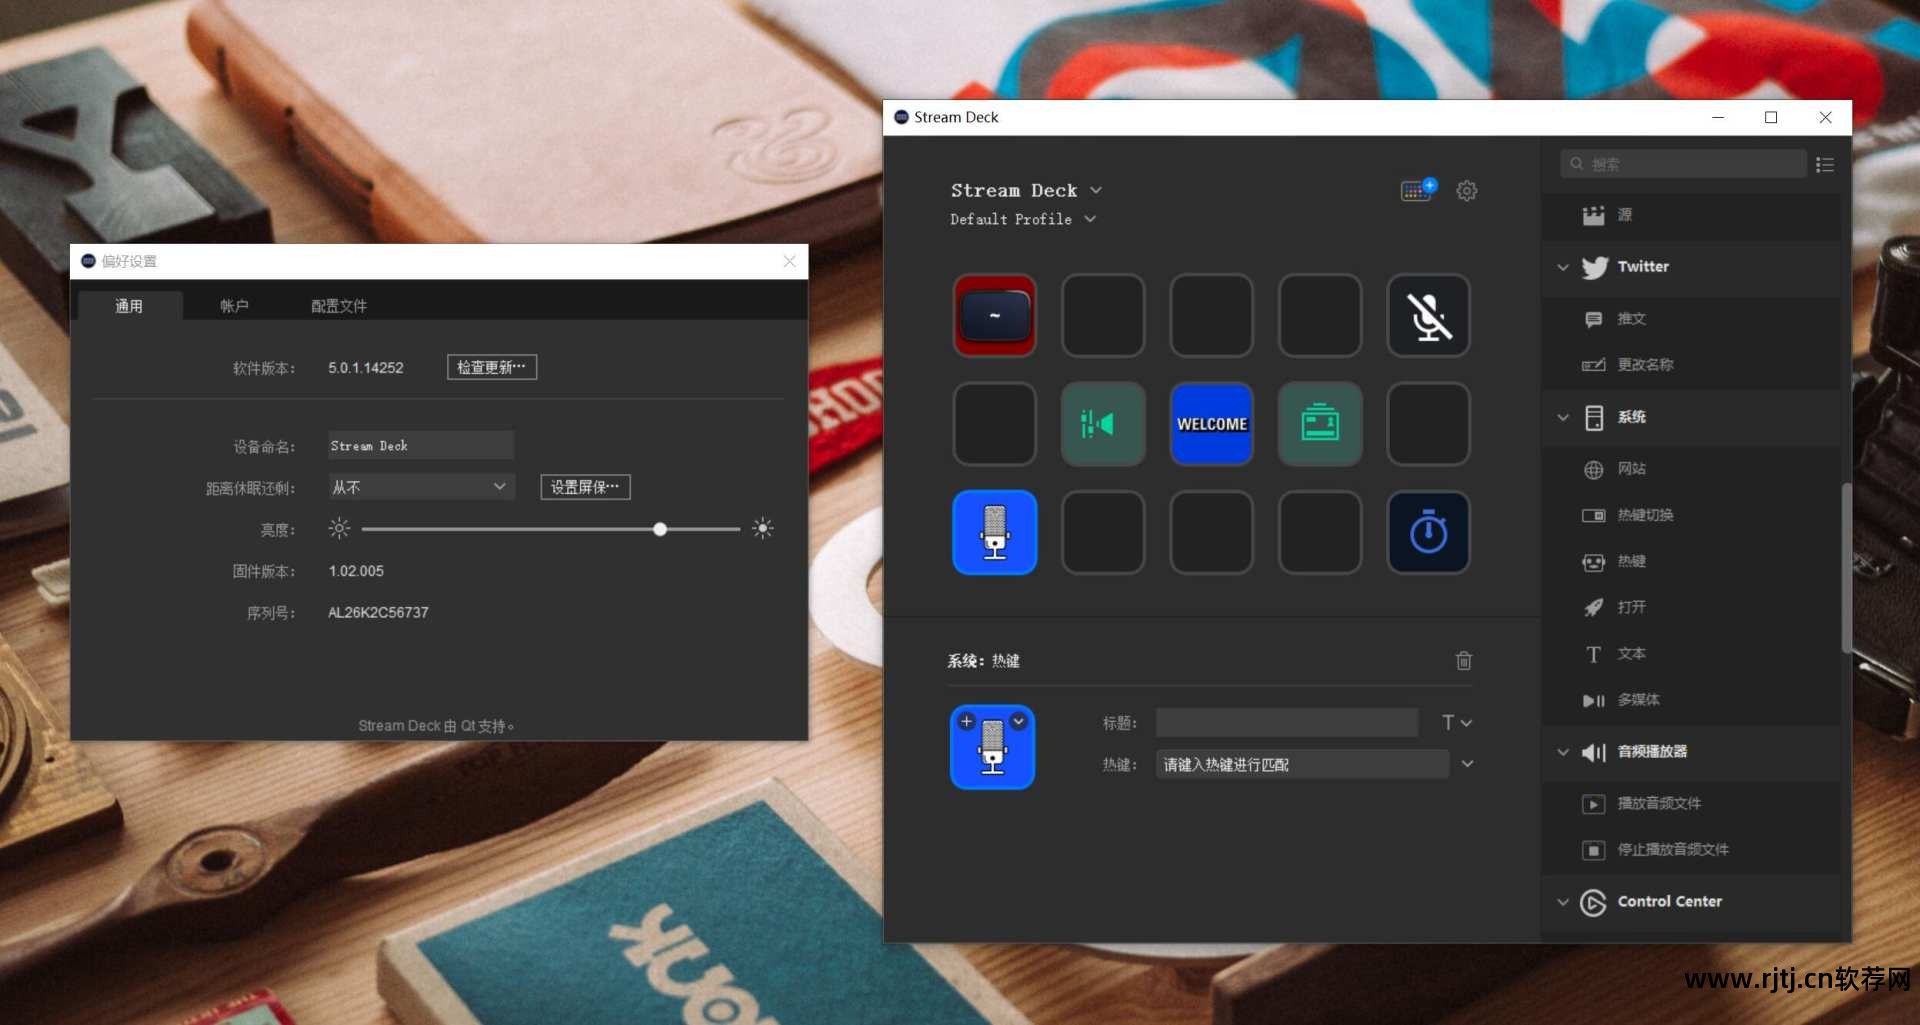This screenshot has width=1920, height=1025.
Task: Select the 网站 action in 系统
Action: click(1692, 469)
